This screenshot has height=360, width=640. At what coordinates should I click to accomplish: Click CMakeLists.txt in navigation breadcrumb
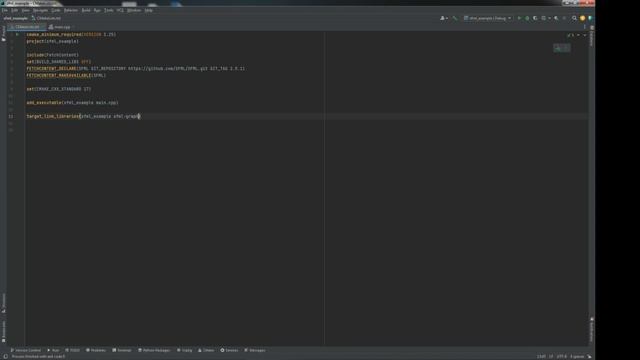click(46, 18)
